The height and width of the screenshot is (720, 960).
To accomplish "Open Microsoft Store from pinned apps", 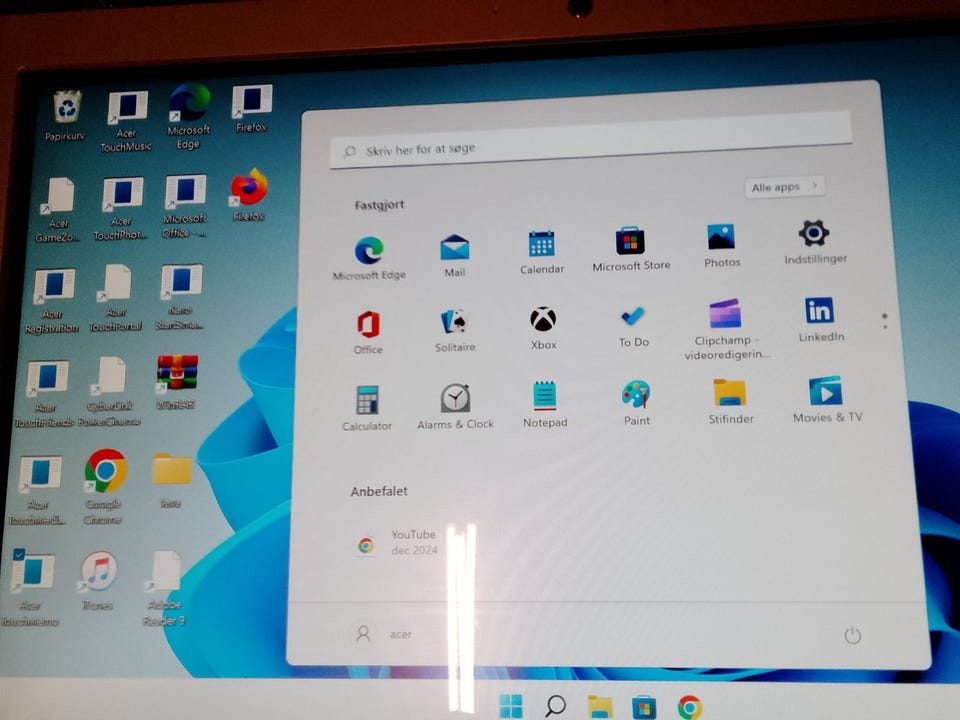I will [631, 249].
